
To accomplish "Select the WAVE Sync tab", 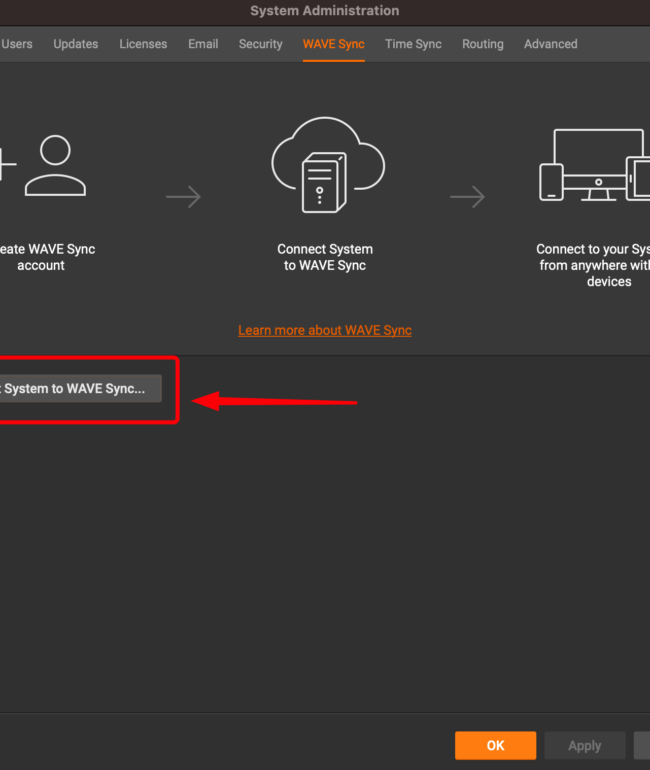I will tap(334, 44).
